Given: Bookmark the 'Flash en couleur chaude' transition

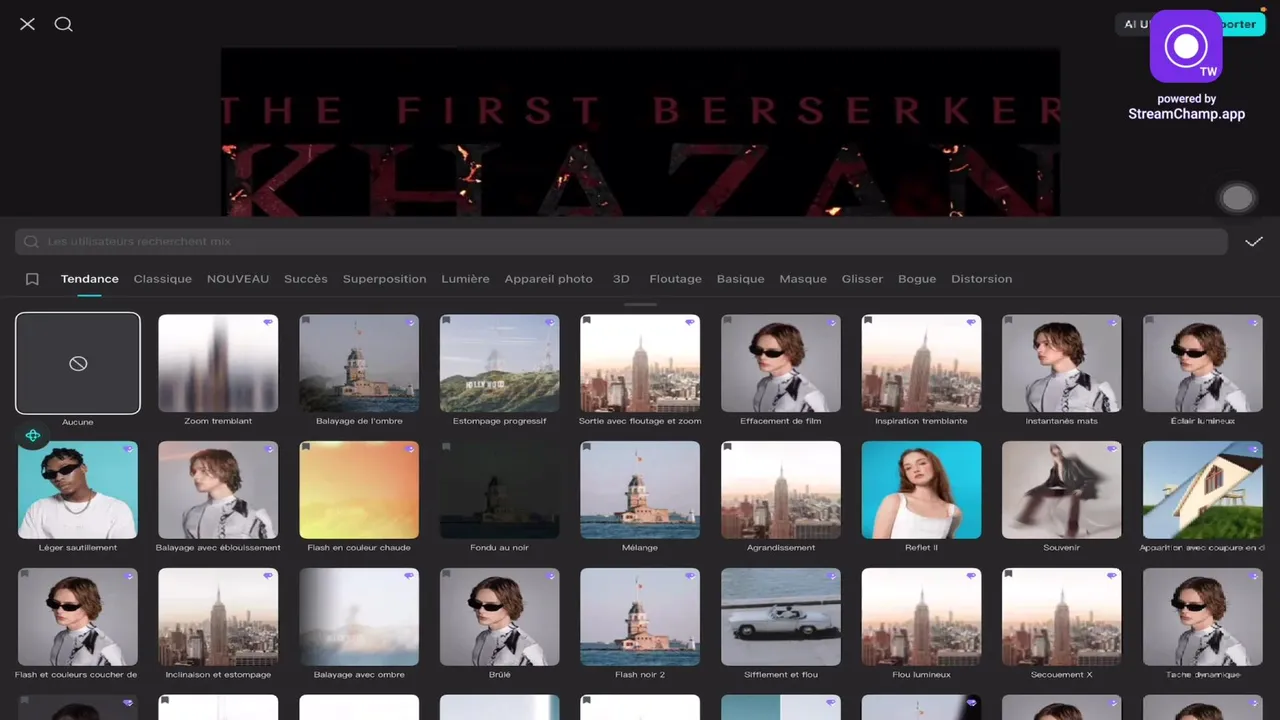Looking at the screenshot, I should (x=306, y=448).
